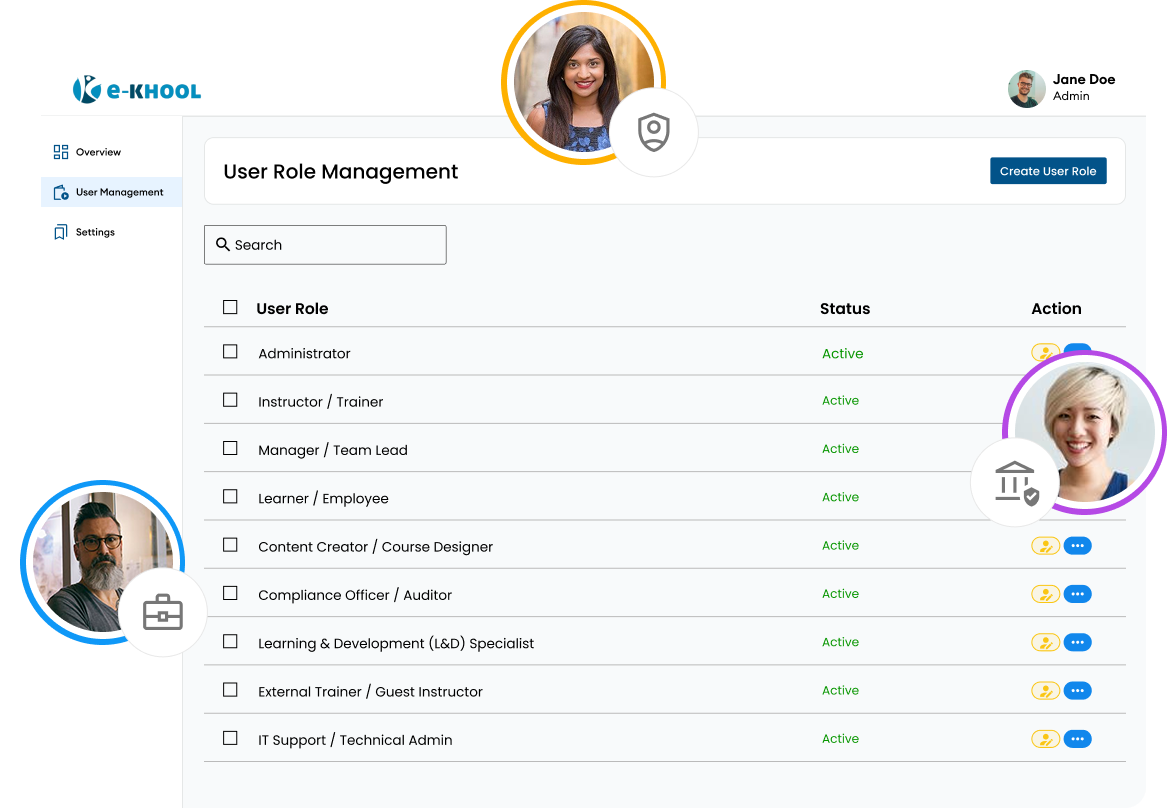
Task: Check the Administrator role checkbox
Action: pyautogui.click(x=230, y=352)
